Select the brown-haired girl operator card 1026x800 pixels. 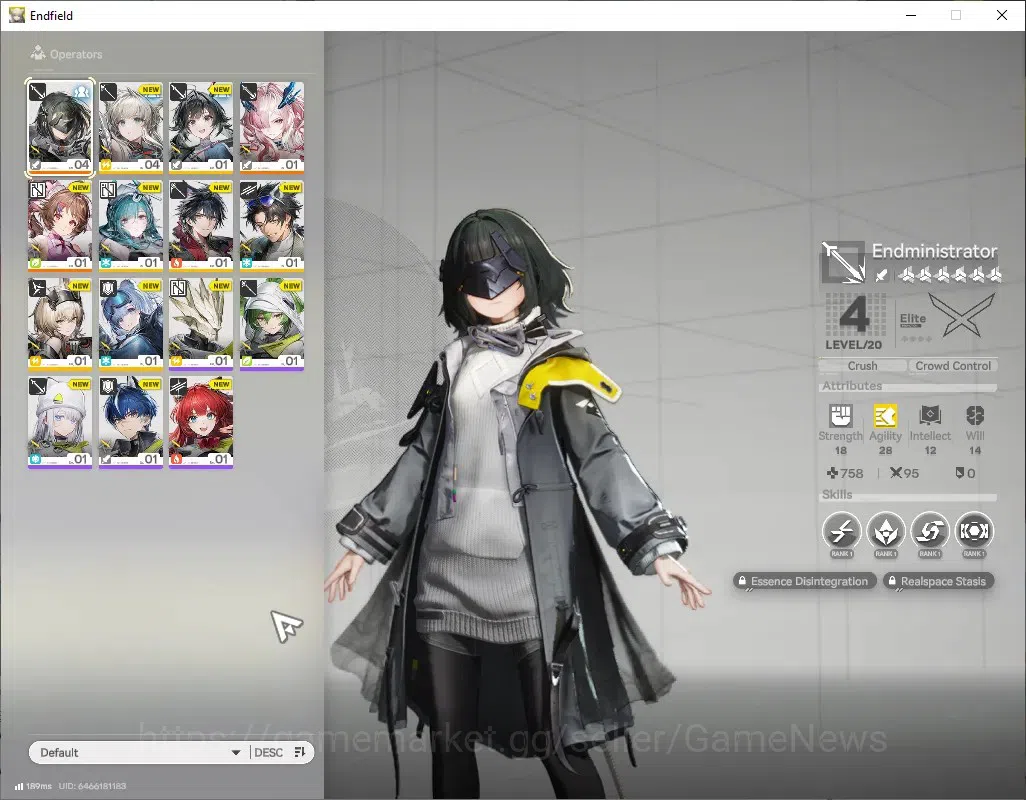[x=60, y=226]
